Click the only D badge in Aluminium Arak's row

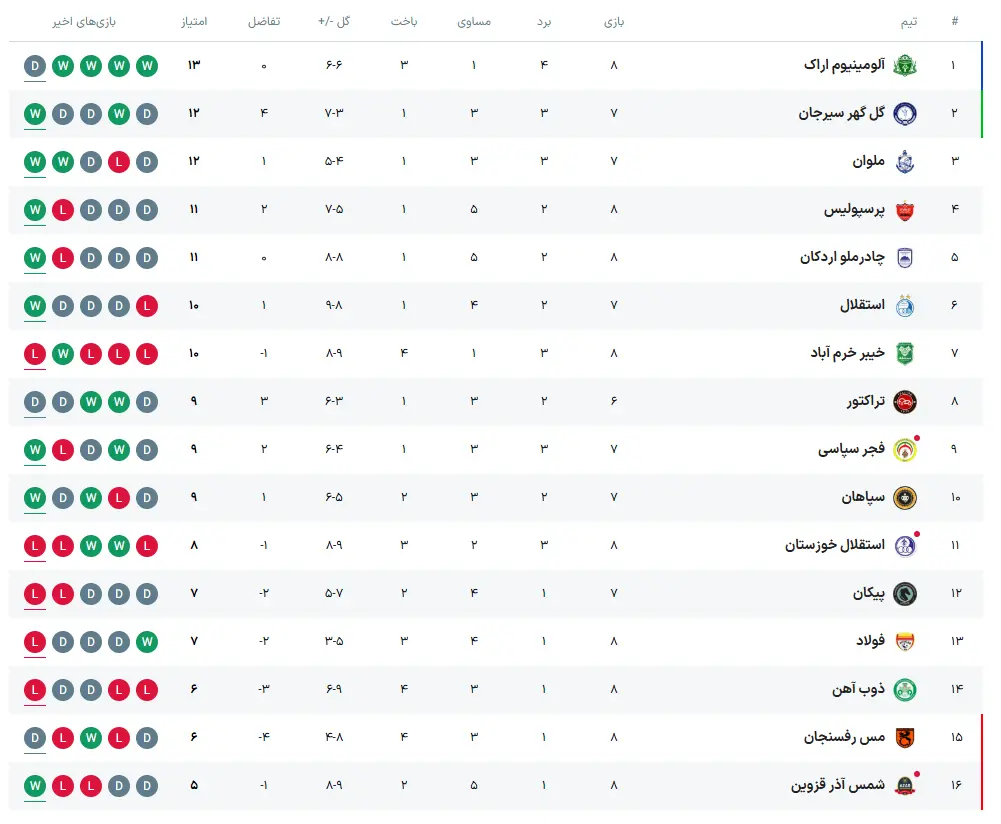(x=35, y=66)
